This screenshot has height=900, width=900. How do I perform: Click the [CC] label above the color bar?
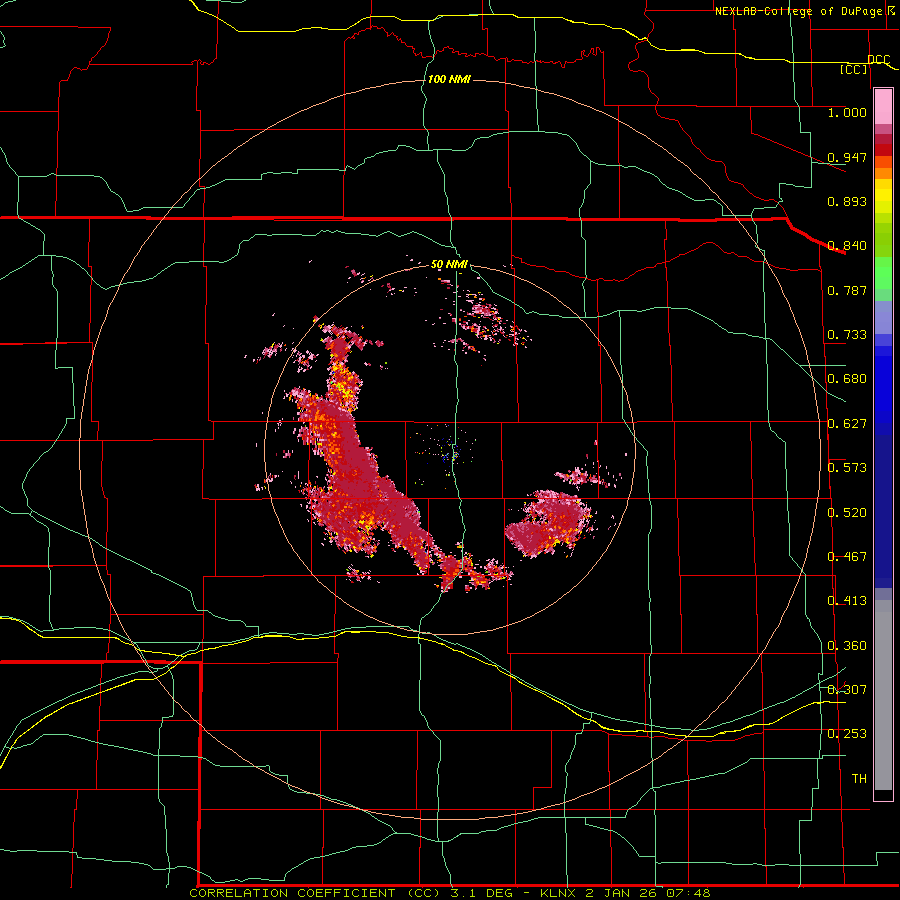click(x=854, y=69)
